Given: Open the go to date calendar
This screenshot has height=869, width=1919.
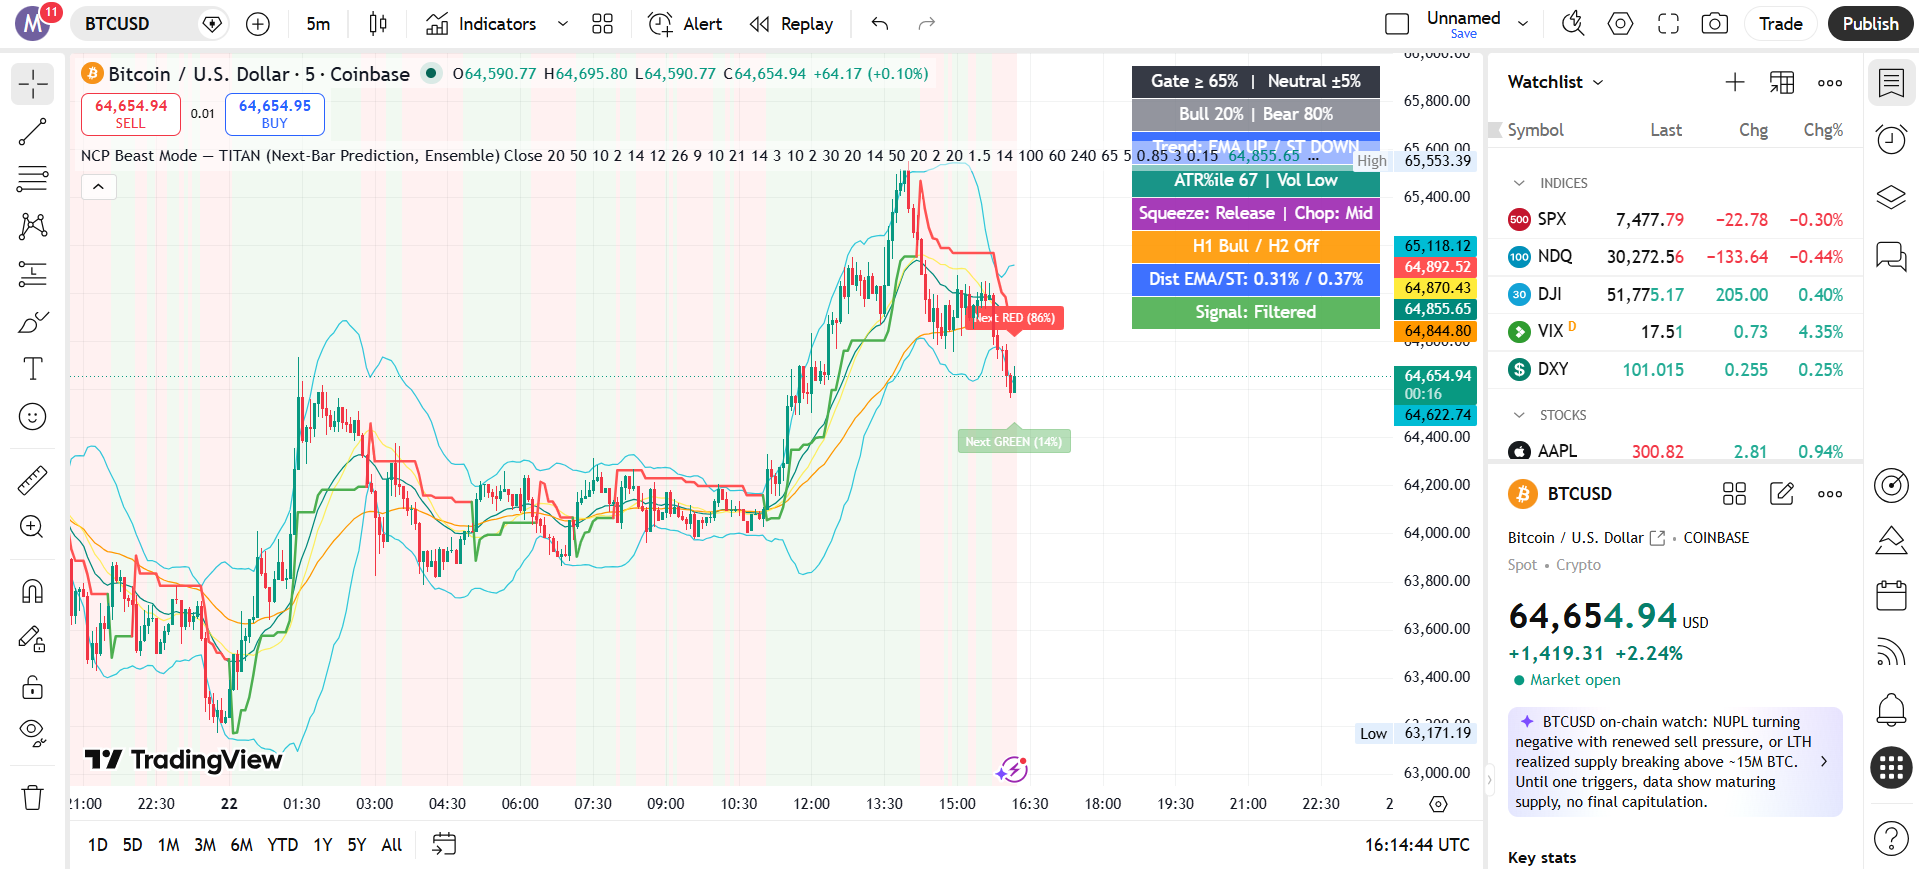Looking at the screenshot, I should [444, 845].
